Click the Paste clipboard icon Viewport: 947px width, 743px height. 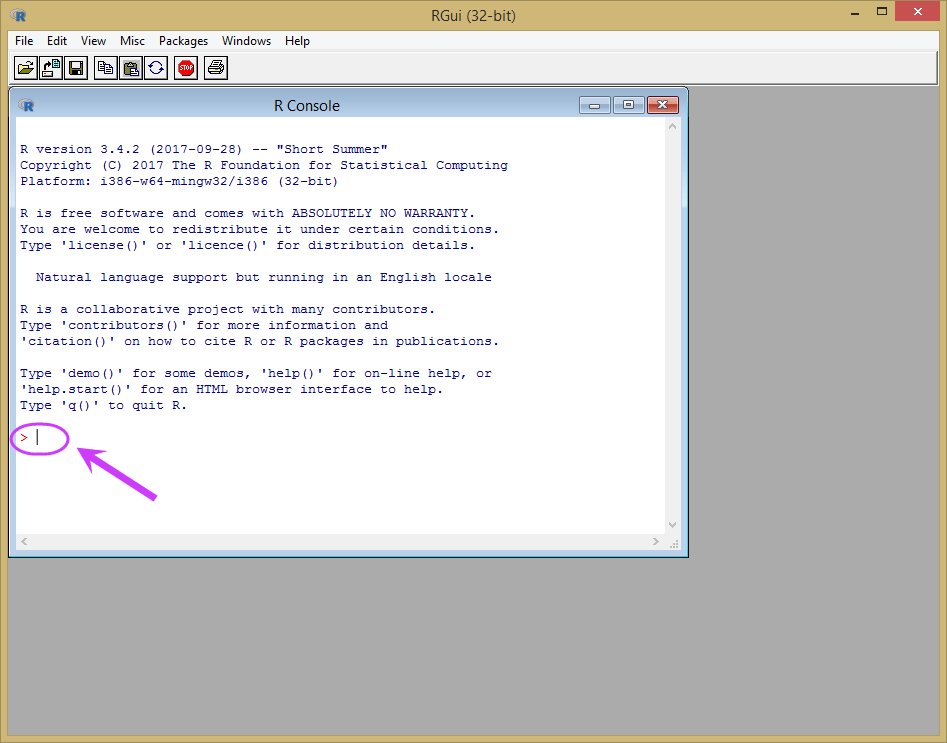(x=131, y=68)
